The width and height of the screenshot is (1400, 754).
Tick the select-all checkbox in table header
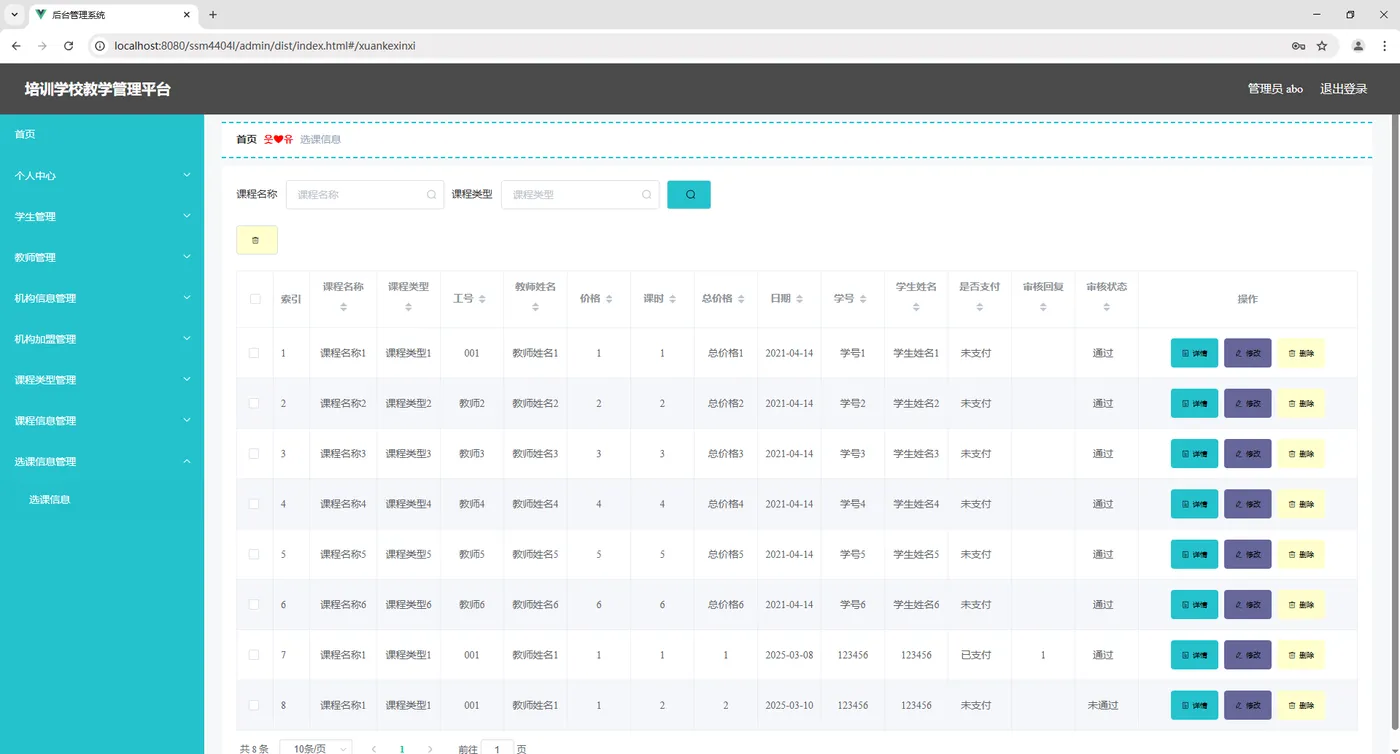[x=255, y=299]
